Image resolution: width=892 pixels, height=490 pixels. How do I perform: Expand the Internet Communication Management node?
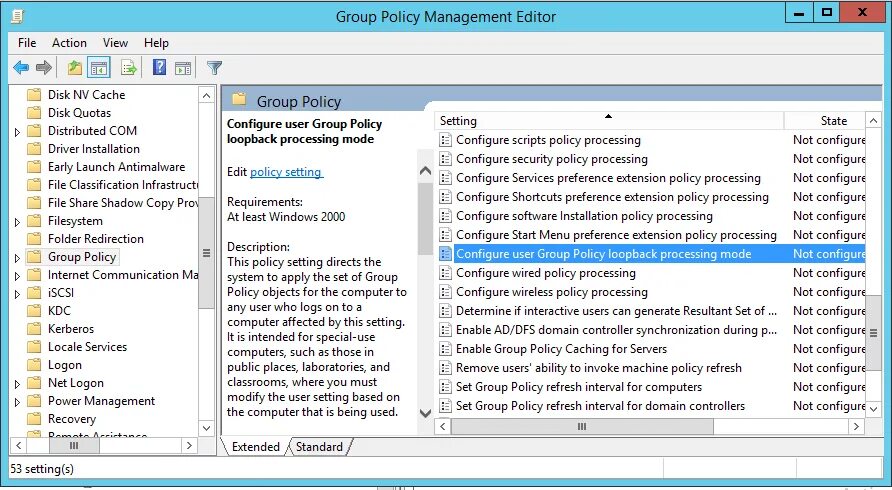[17, 276]
